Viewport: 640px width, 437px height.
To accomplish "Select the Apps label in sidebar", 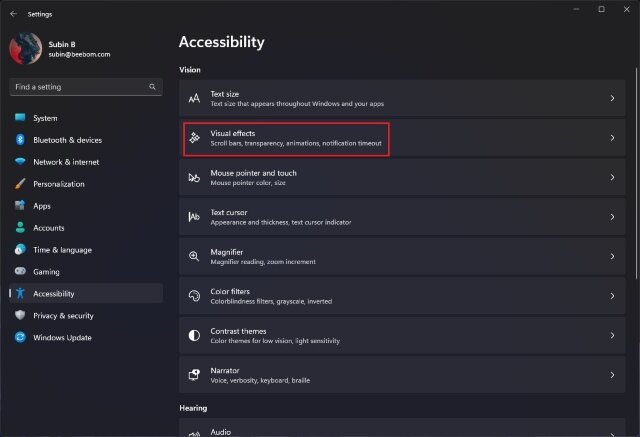I will (x=42, y=206).
